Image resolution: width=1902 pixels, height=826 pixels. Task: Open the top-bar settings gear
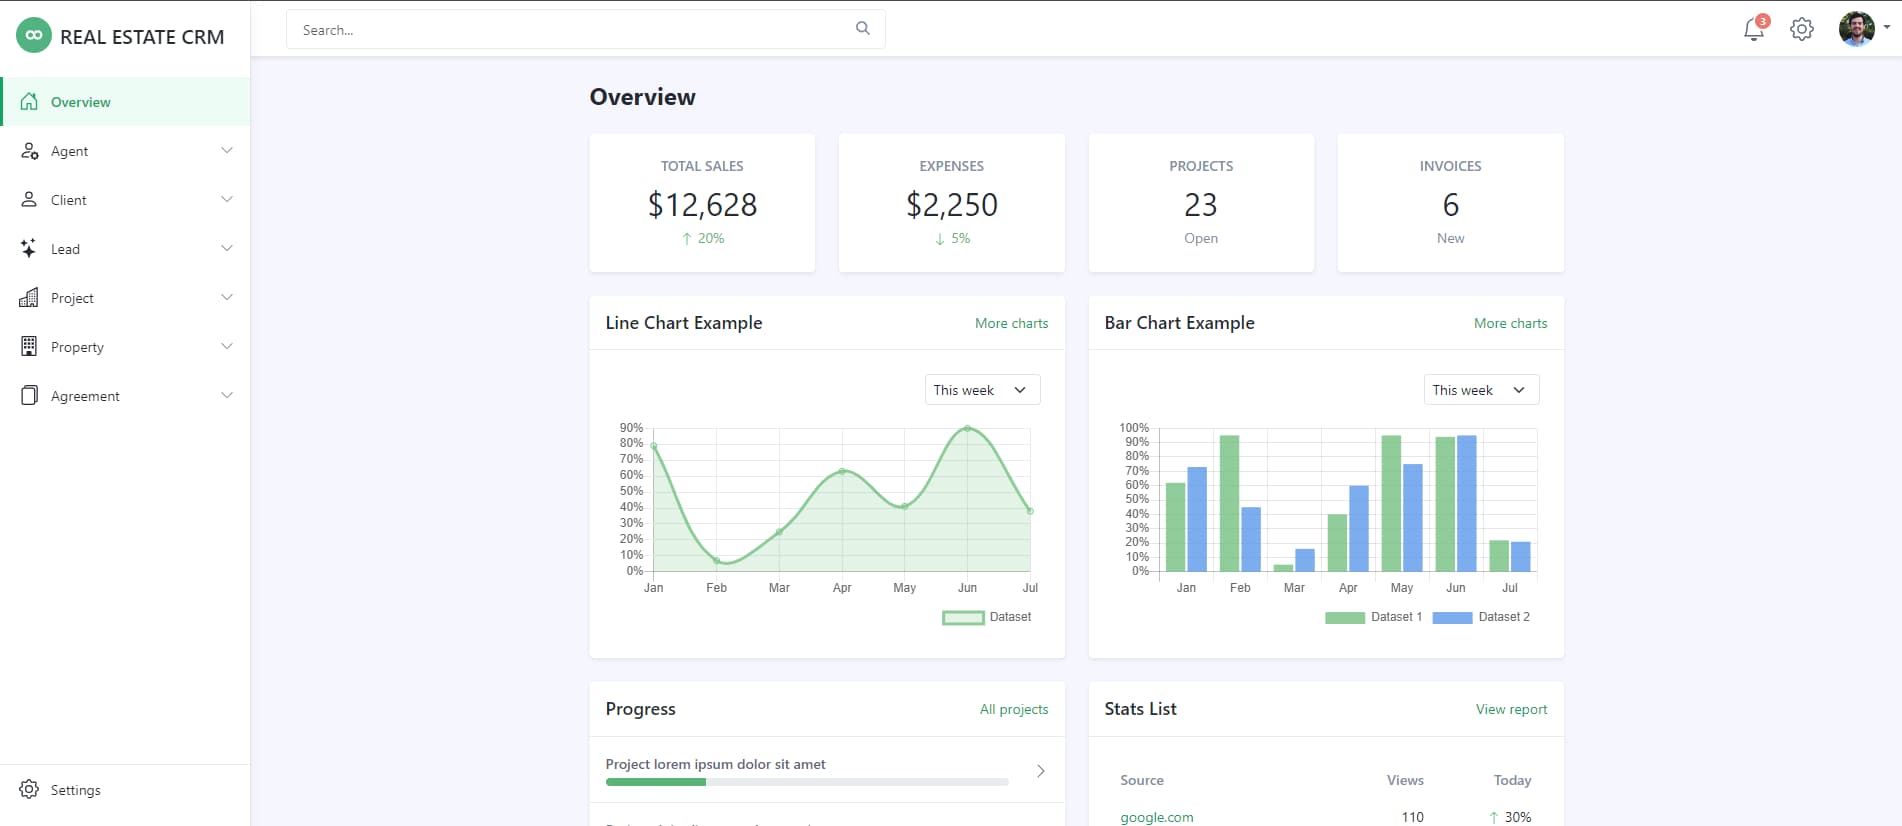[x=1802, y=29]
